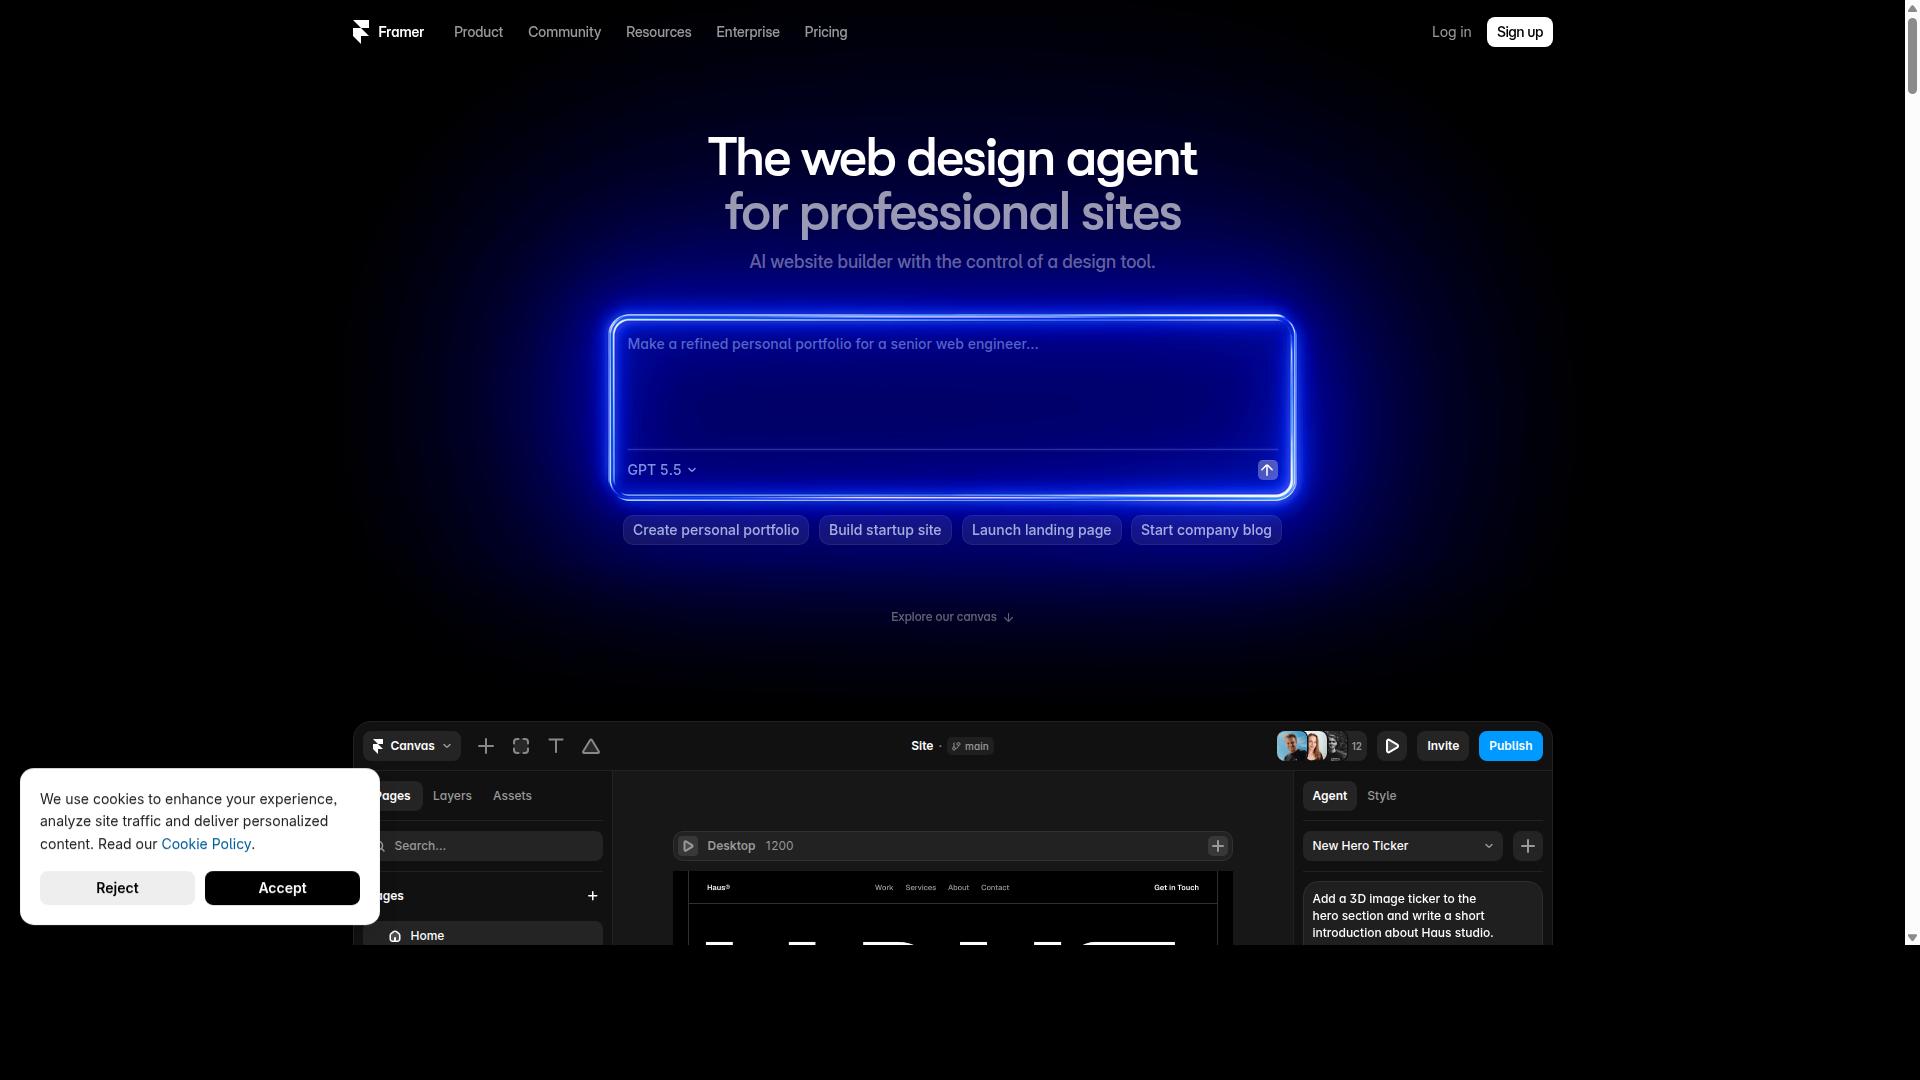This screenshot has width=1920, height=1080.
Task: Select the Style tab
Action: pyautogui.click(x=1382, y=796)
